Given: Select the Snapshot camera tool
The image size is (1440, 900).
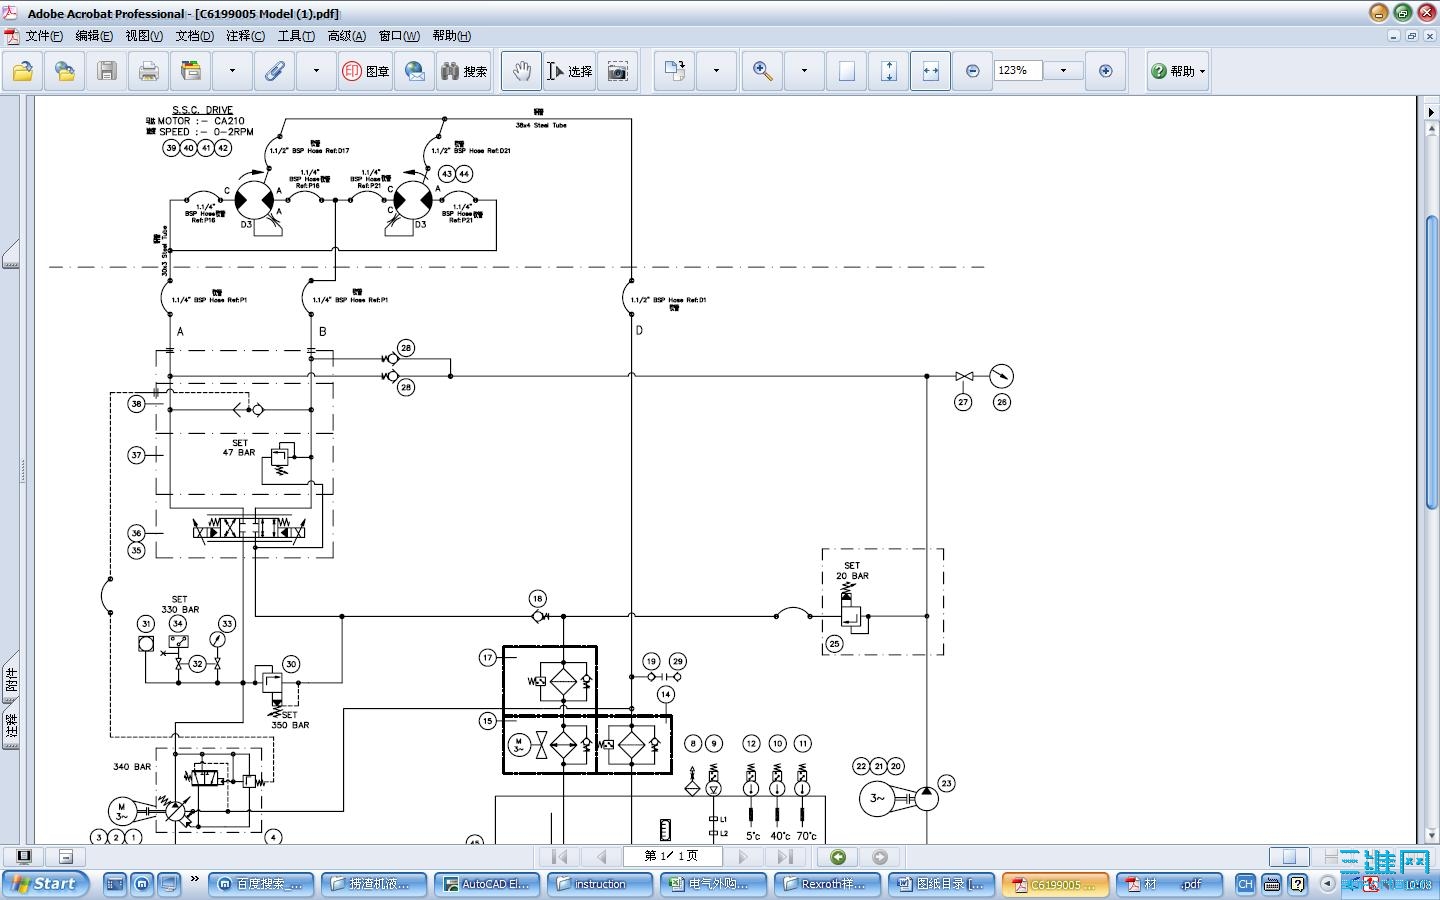Looking at the screenshot, I should [618, 71].
